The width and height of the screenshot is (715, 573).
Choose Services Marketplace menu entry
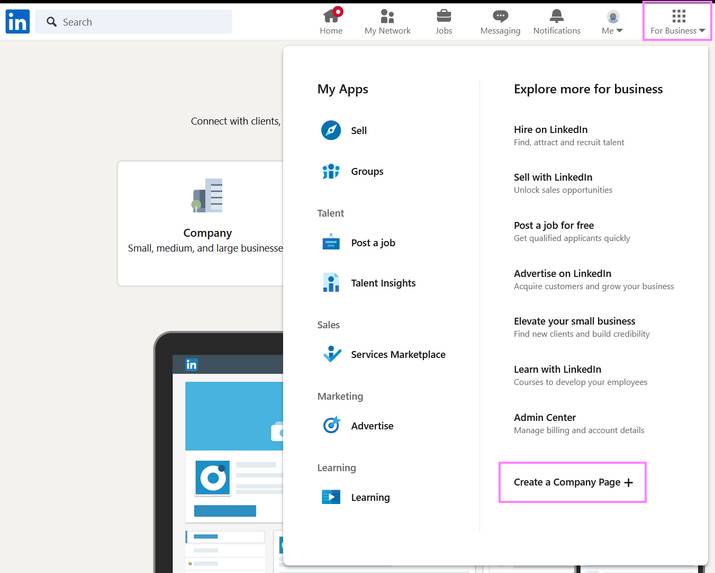(398, 354)
